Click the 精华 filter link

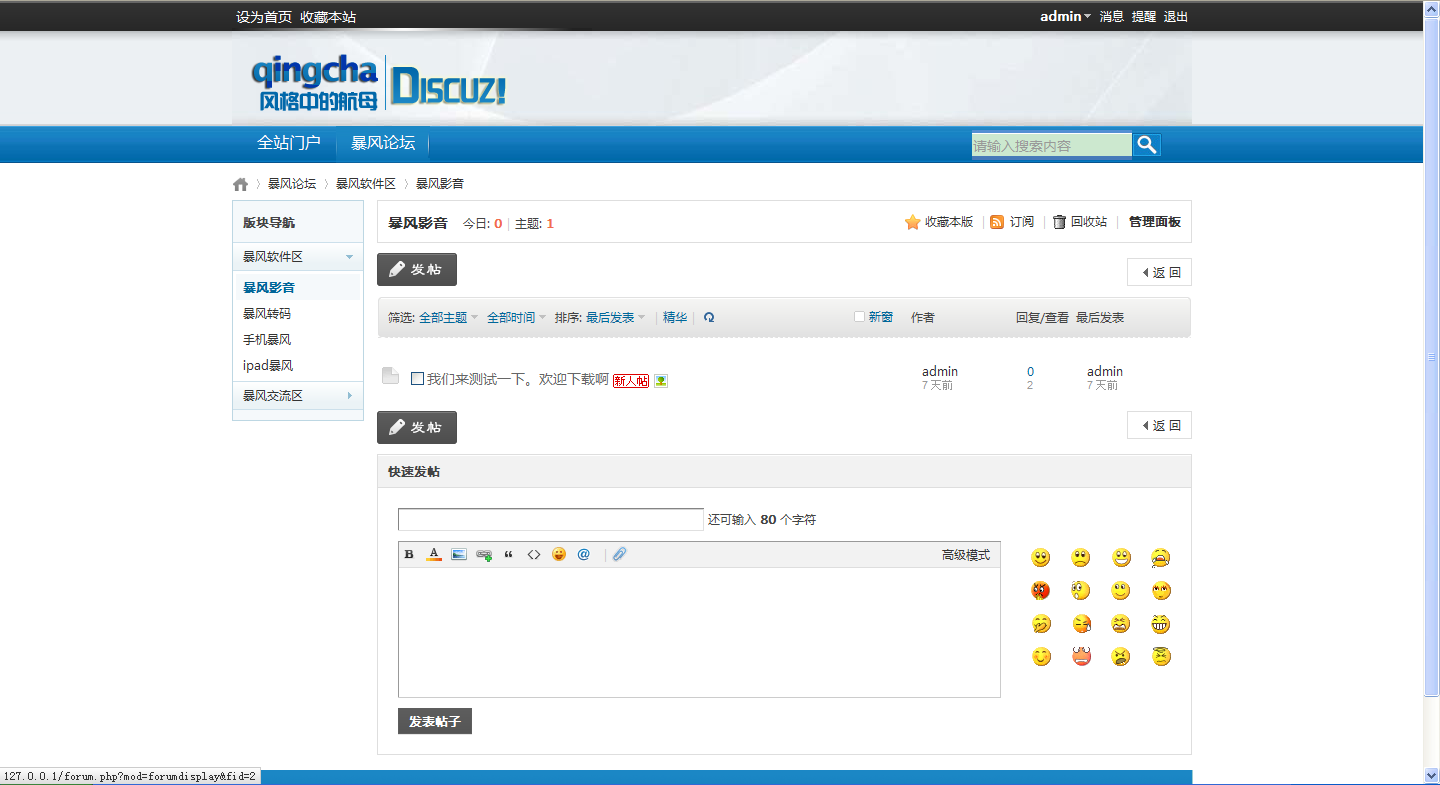[x=675, y=317]
